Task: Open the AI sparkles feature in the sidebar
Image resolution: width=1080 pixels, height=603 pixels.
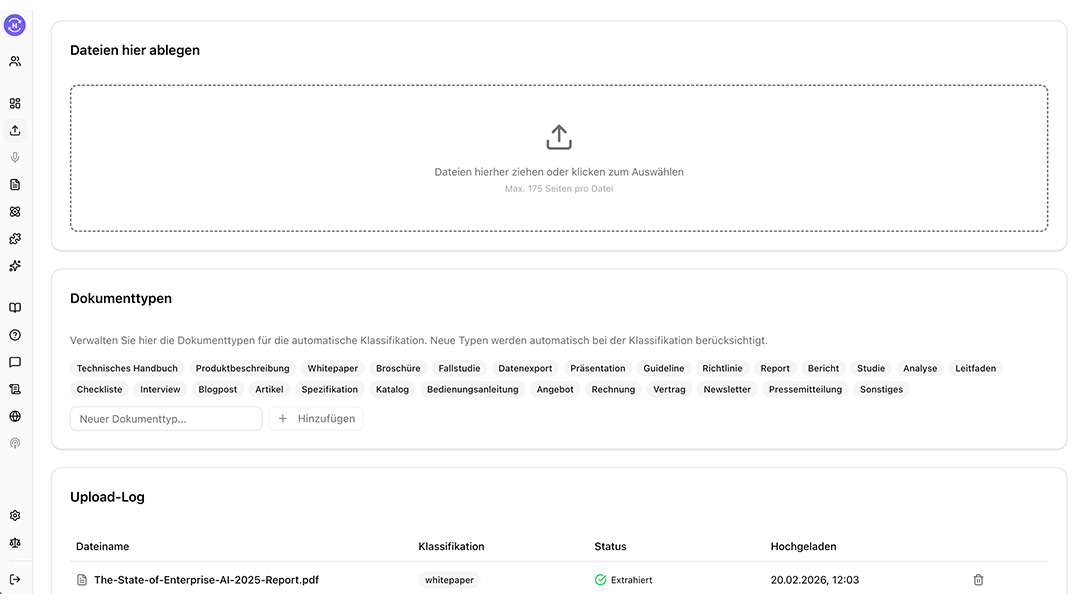Action: tap(14, 265)
